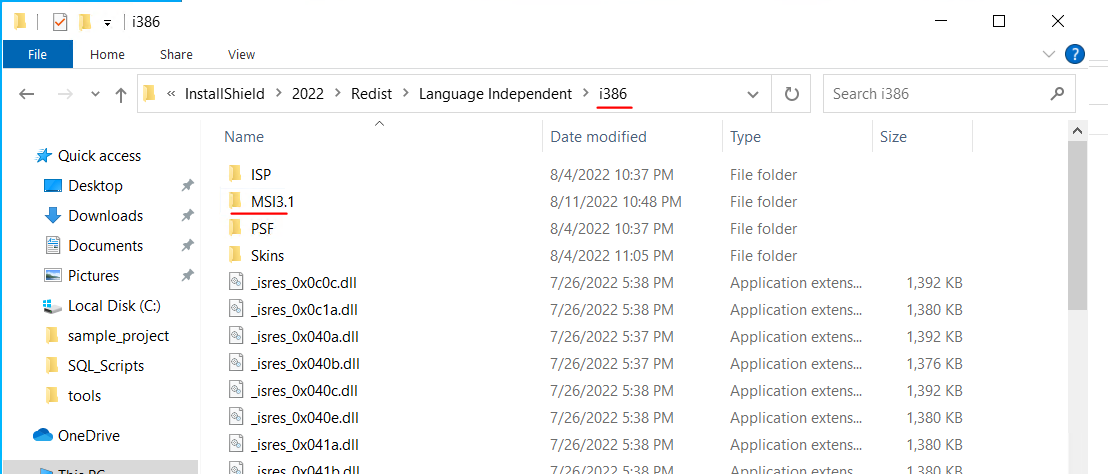
Task: Select _isres_0x0c0c.dll file icon
Action: [236, 283]
